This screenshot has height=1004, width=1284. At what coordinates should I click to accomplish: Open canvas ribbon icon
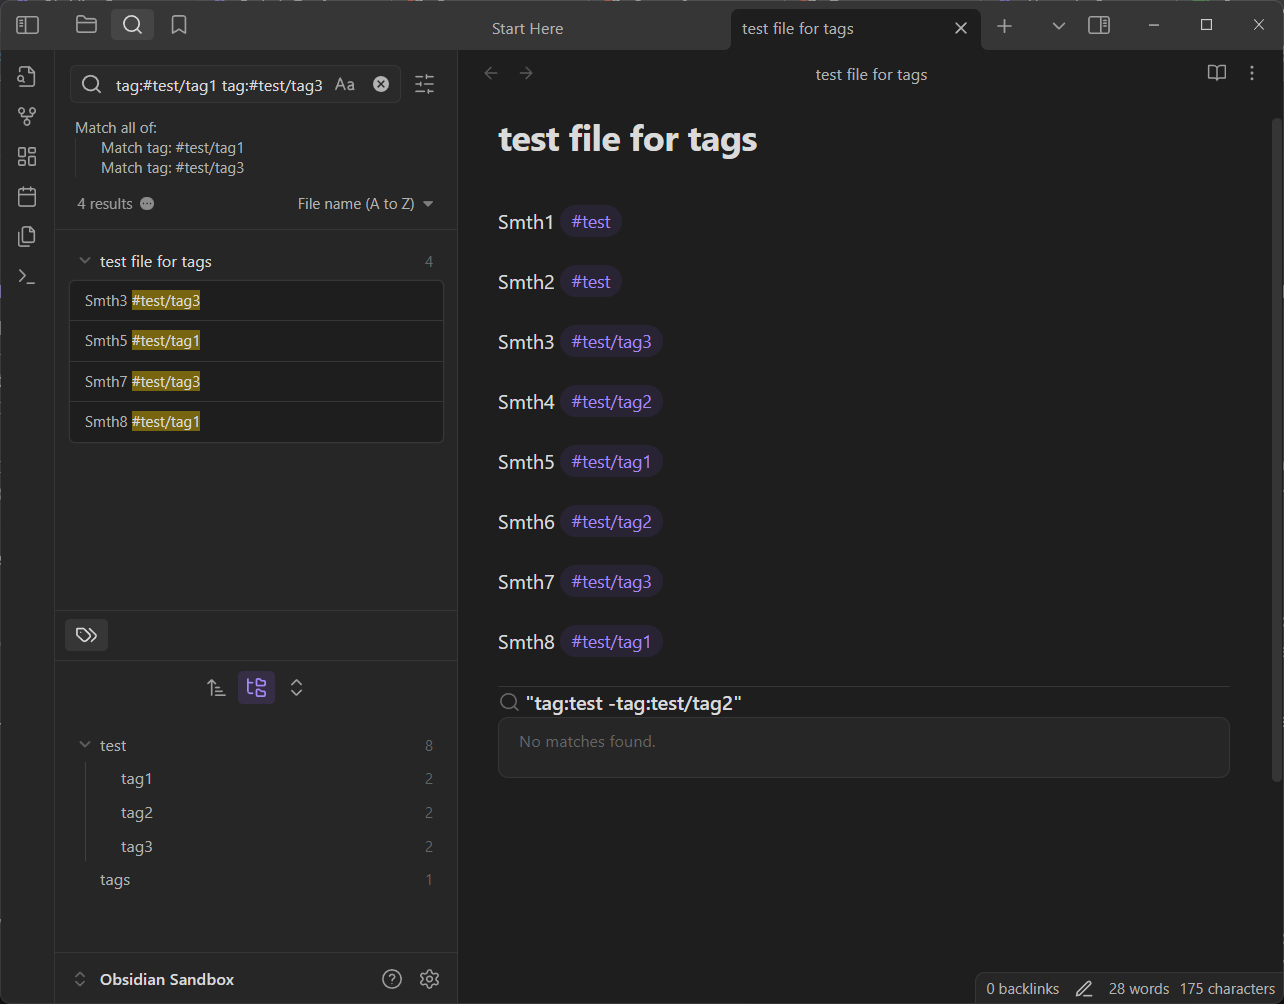27,157
